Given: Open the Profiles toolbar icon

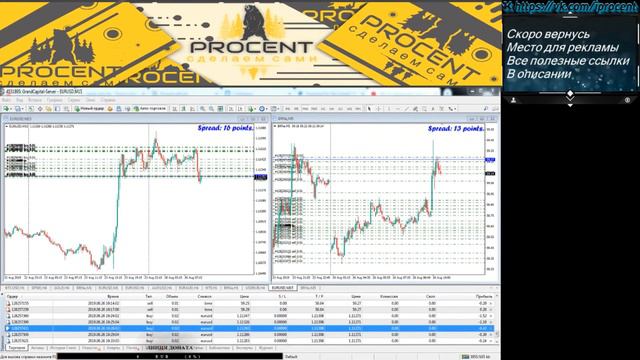Looking at the screenshot, I should point(18,109).
